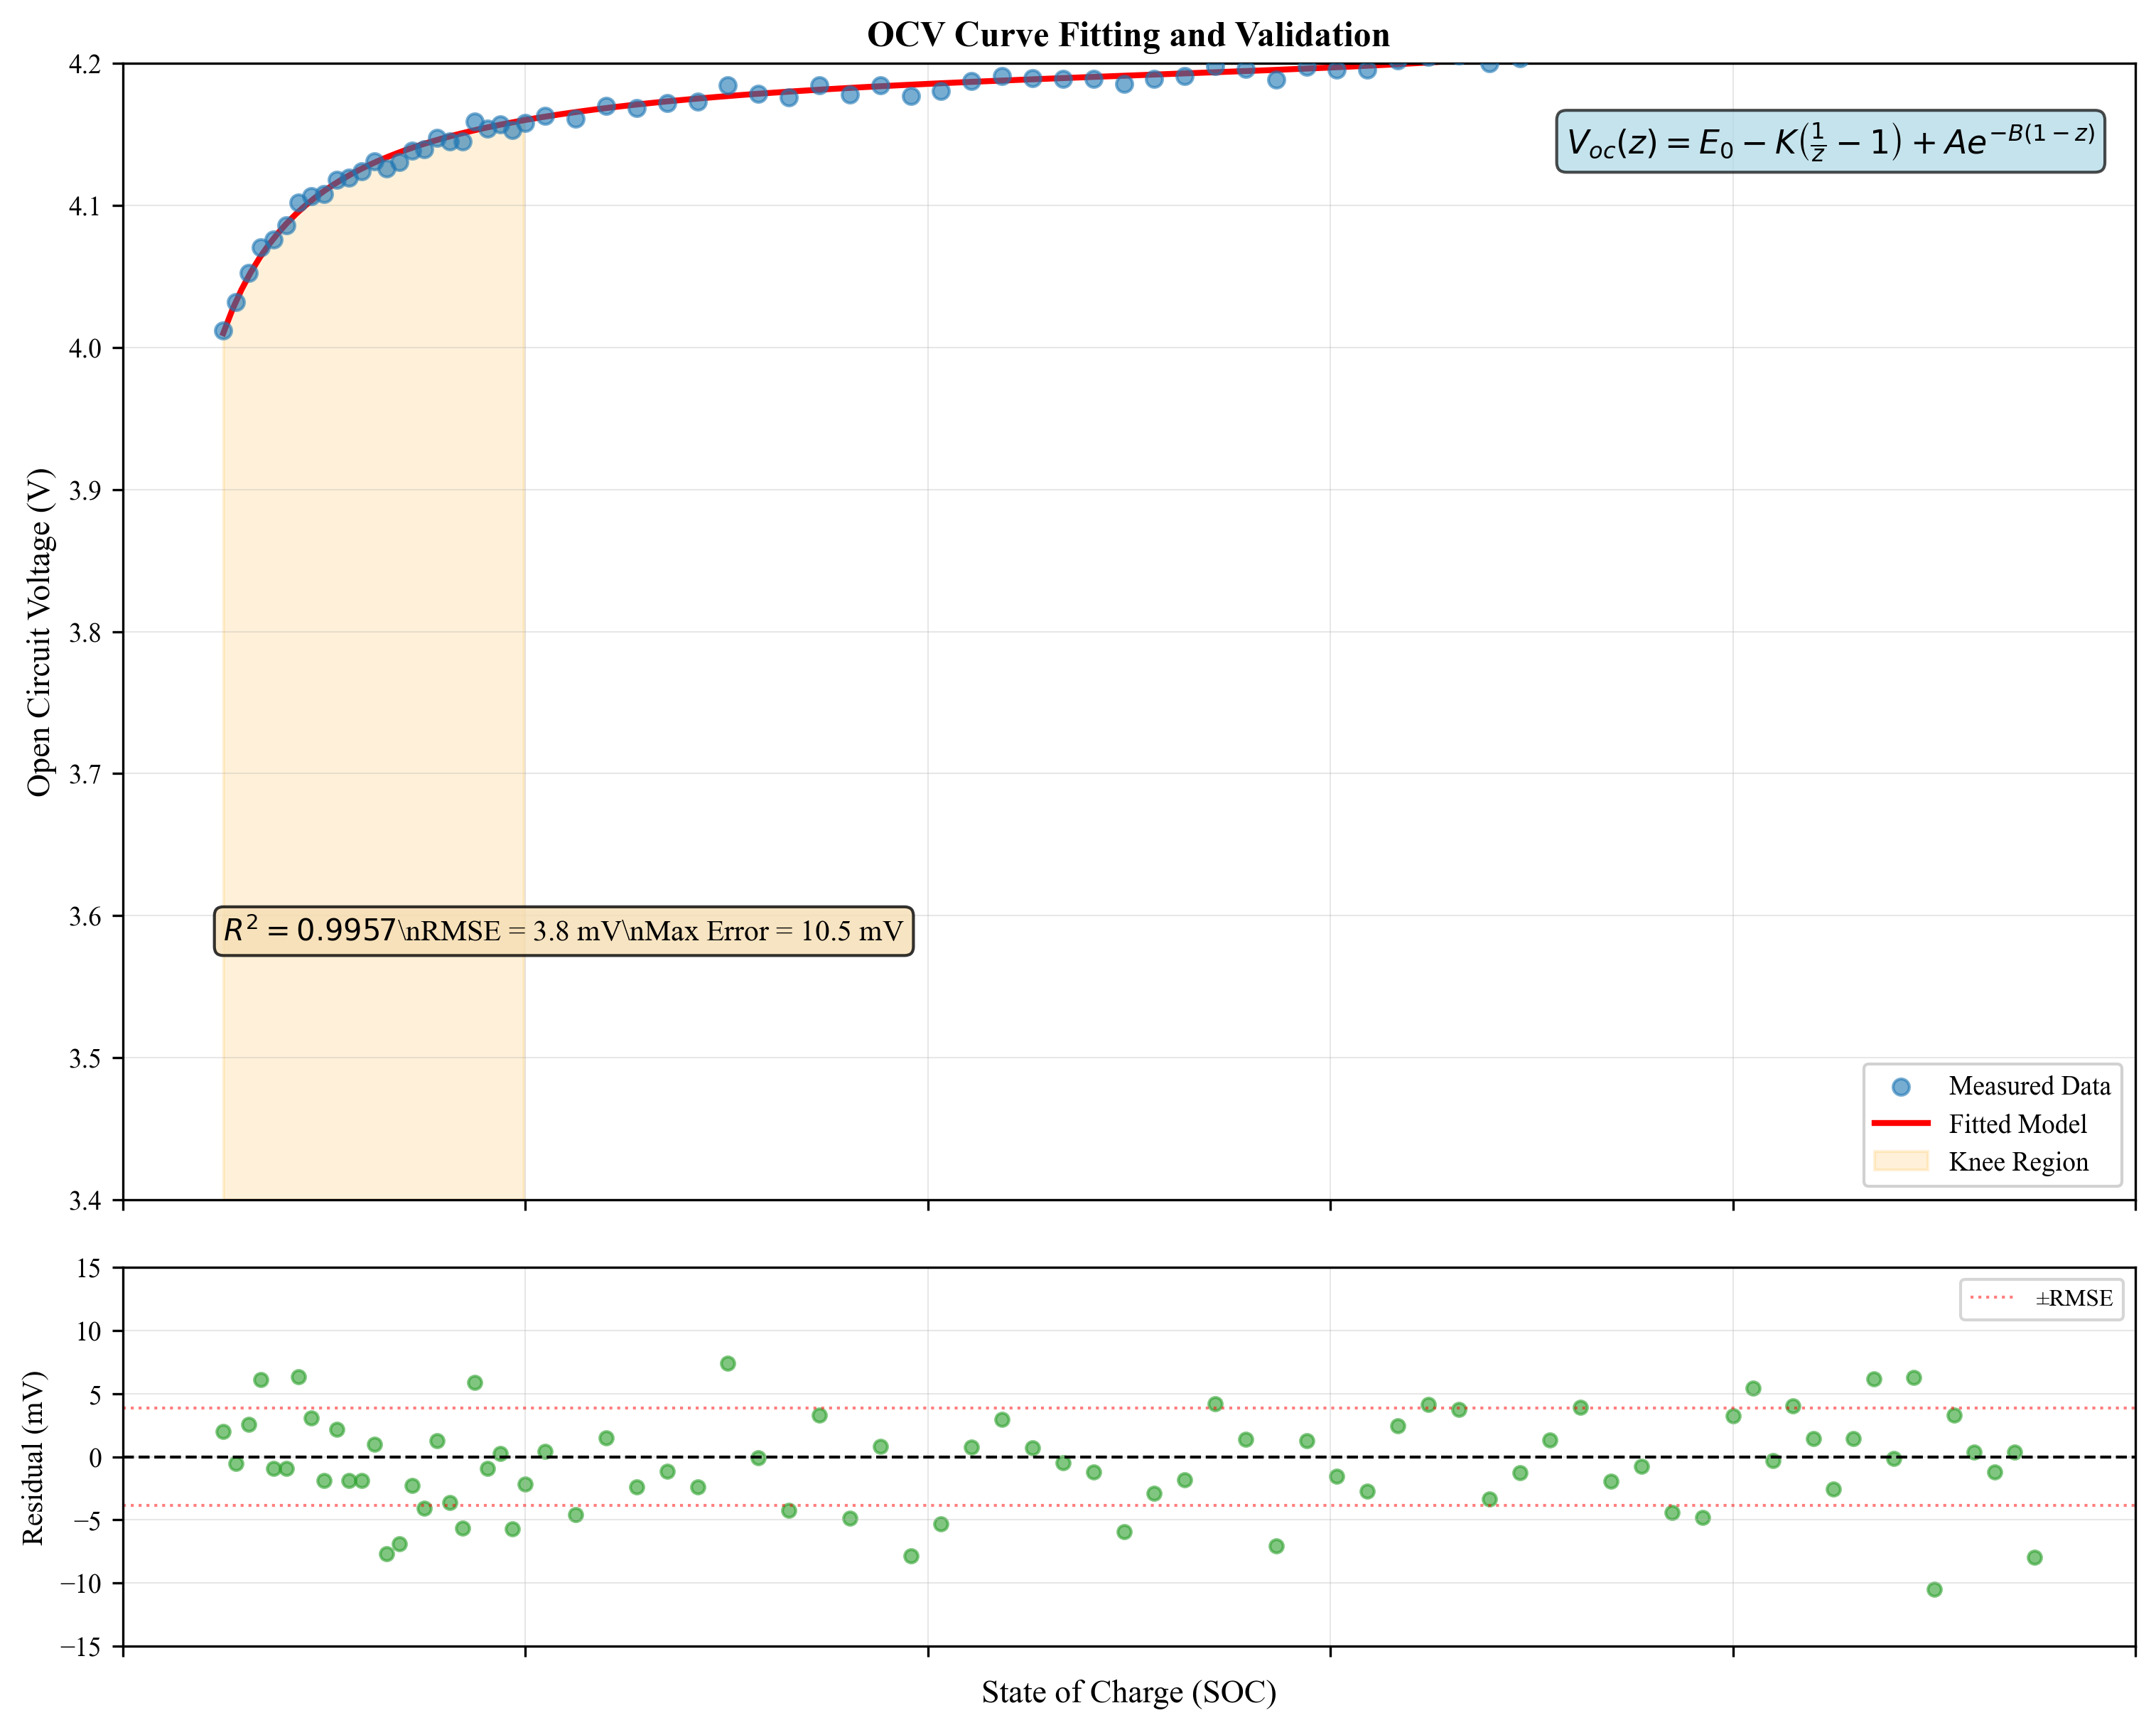Click the 4.0 tick label on voltage axis
The width and height of the screenshot is (2156, 1730).
click(x=85, y=348)
